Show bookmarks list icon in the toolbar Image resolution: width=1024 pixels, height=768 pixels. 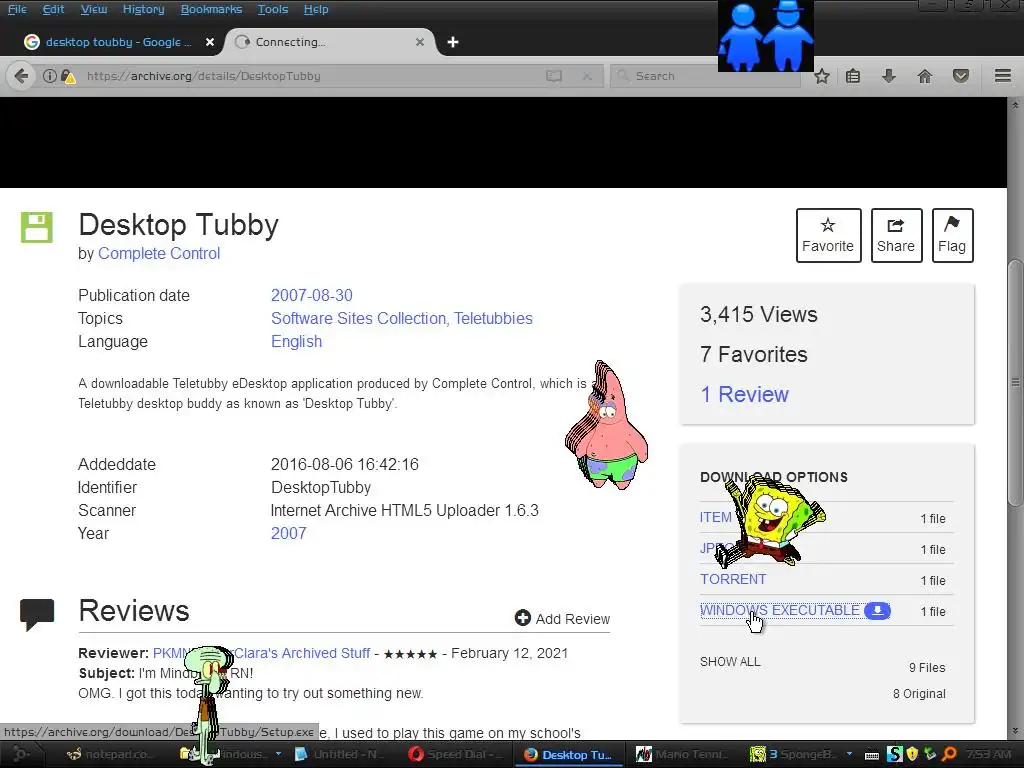tap(853, 76)
